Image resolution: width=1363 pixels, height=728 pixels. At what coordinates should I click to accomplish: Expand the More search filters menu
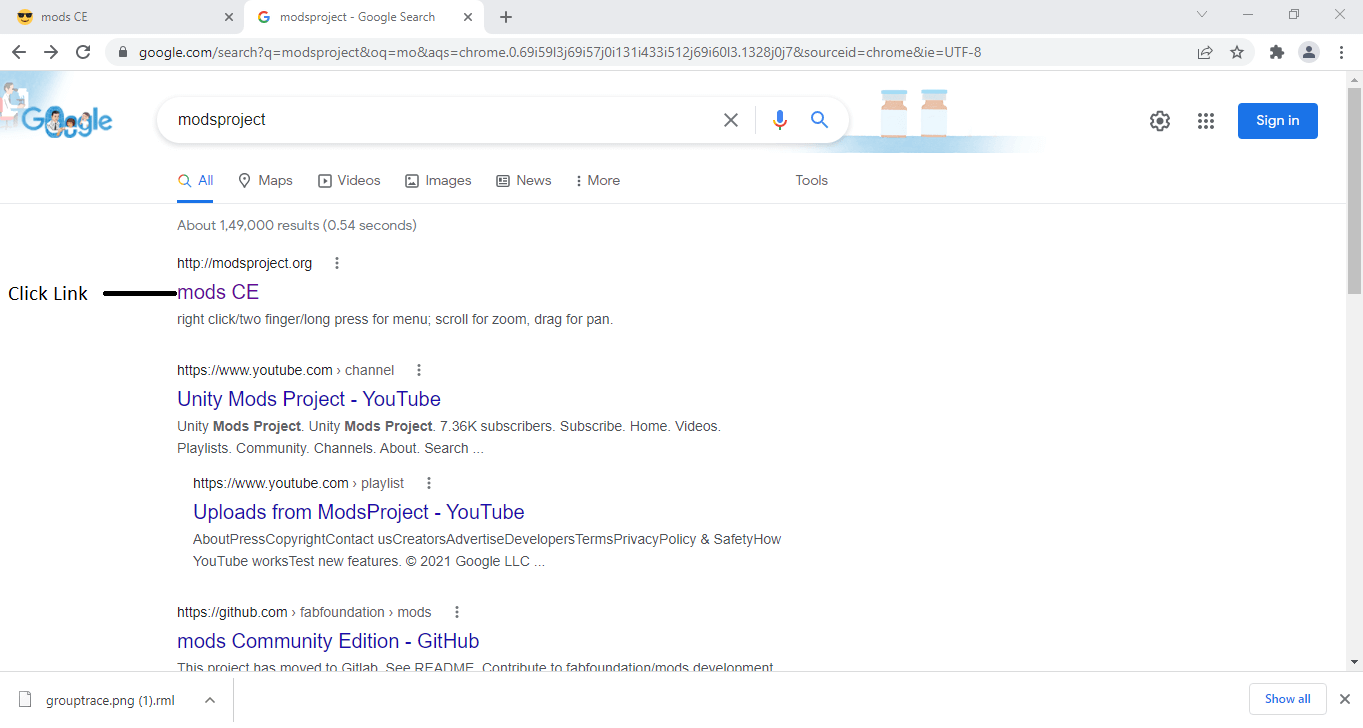(598, 181)
